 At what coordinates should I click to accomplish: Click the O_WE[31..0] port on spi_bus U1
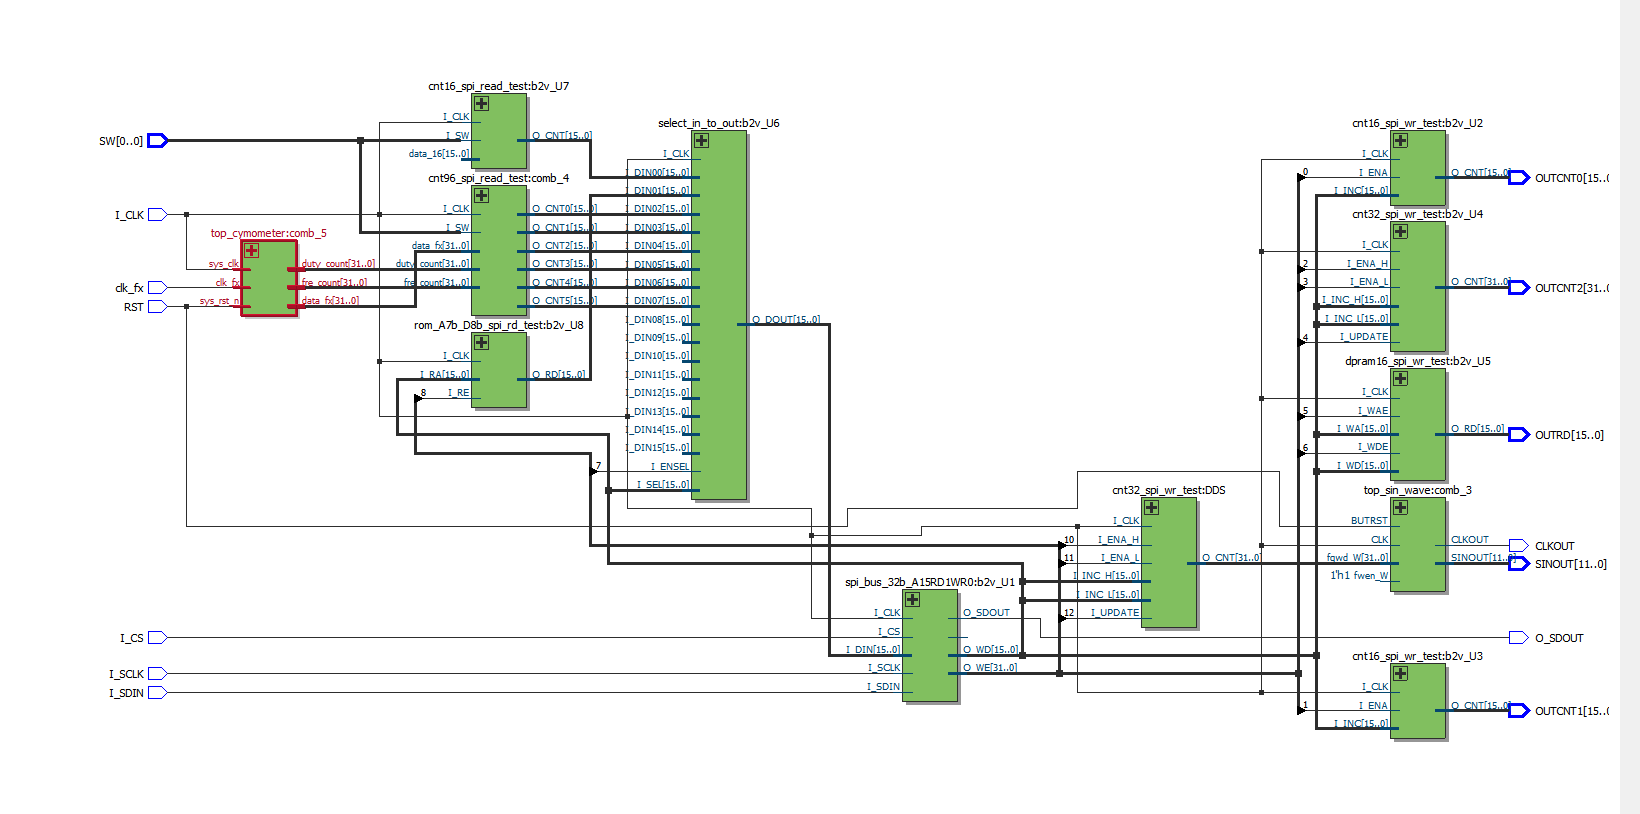pos(990,668)
